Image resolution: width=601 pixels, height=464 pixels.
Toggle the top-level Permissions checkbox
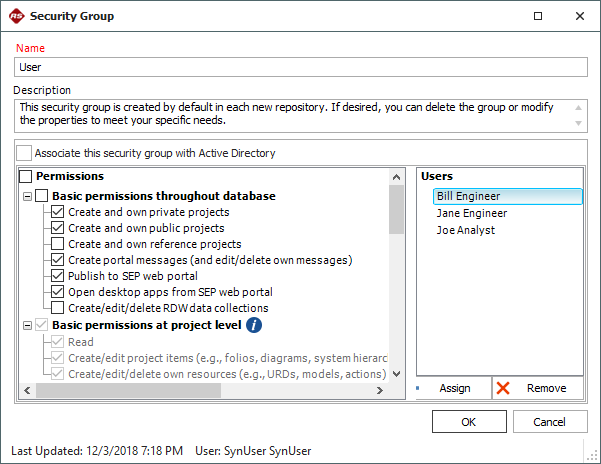[x=25, y=177]
